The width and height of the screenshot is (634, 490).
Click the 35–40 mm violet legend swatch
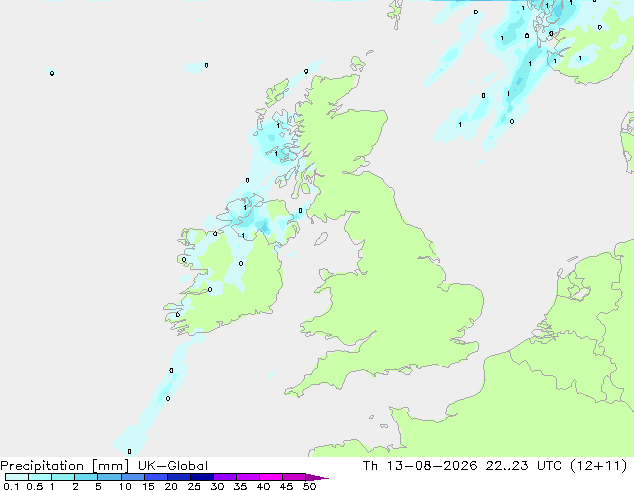click(x=248, y=477)
